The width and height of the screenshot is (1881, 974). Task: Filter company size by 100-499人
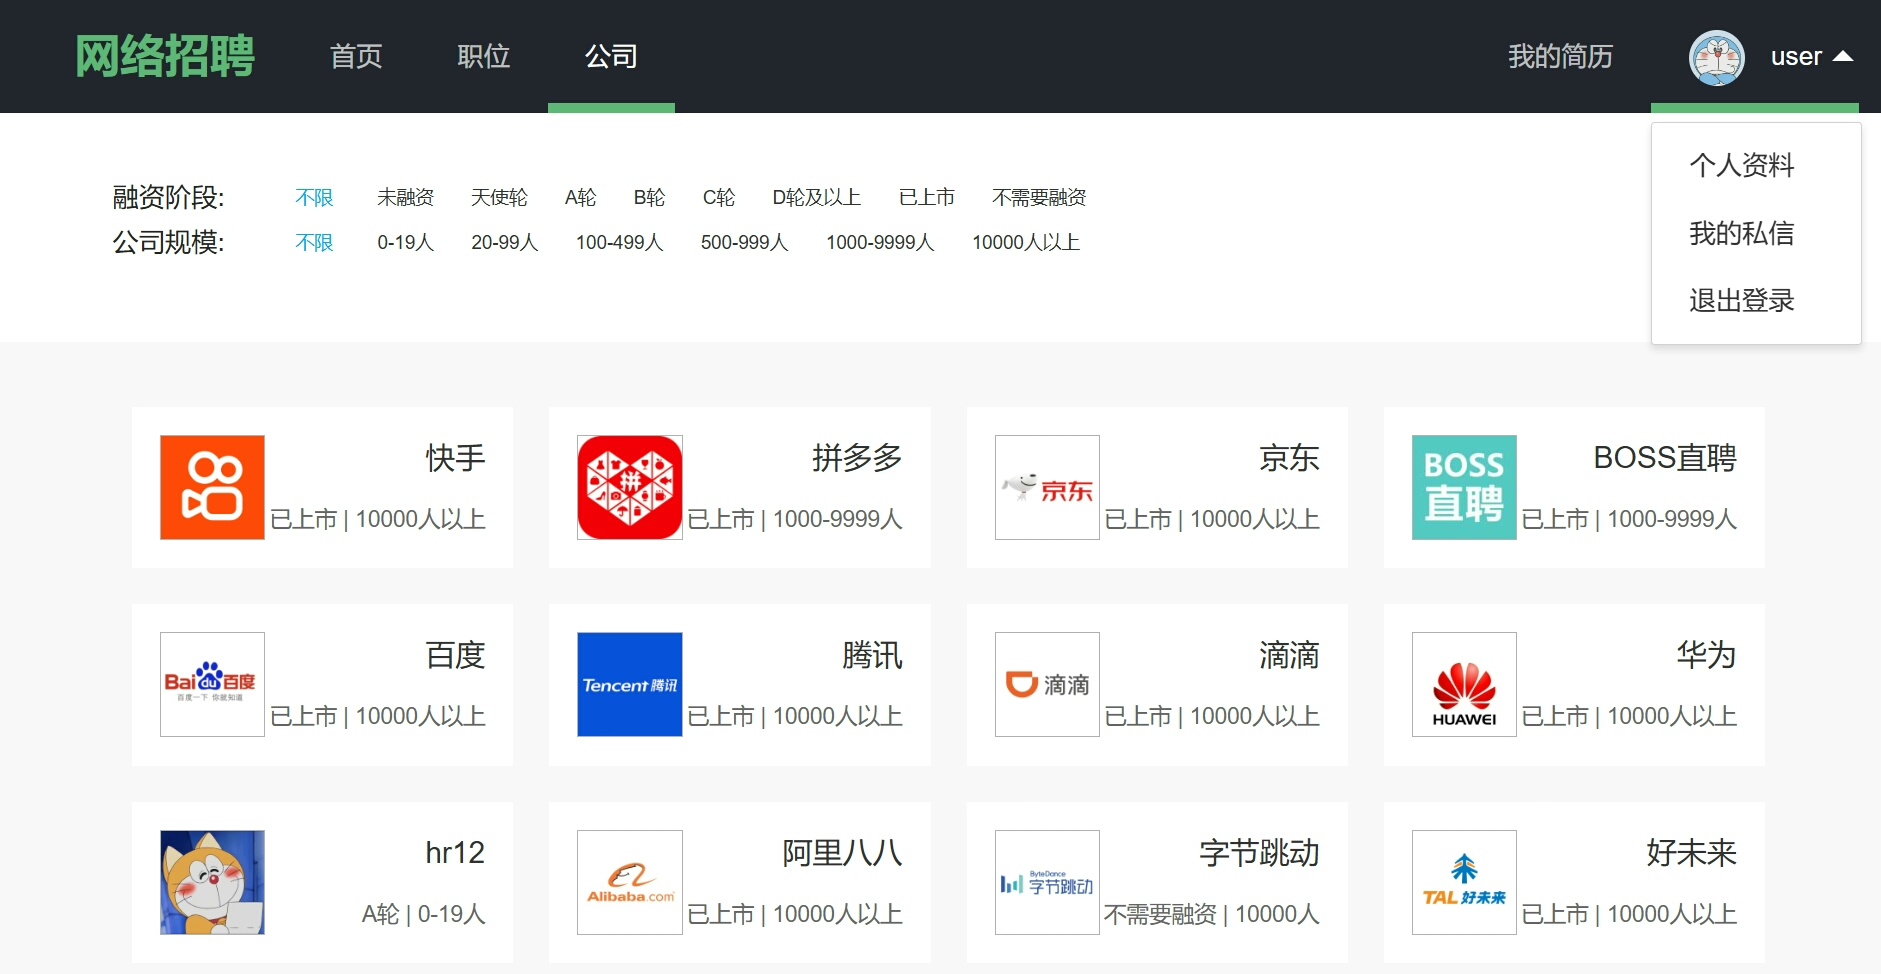pyautogui.click(x=620, y=243)
